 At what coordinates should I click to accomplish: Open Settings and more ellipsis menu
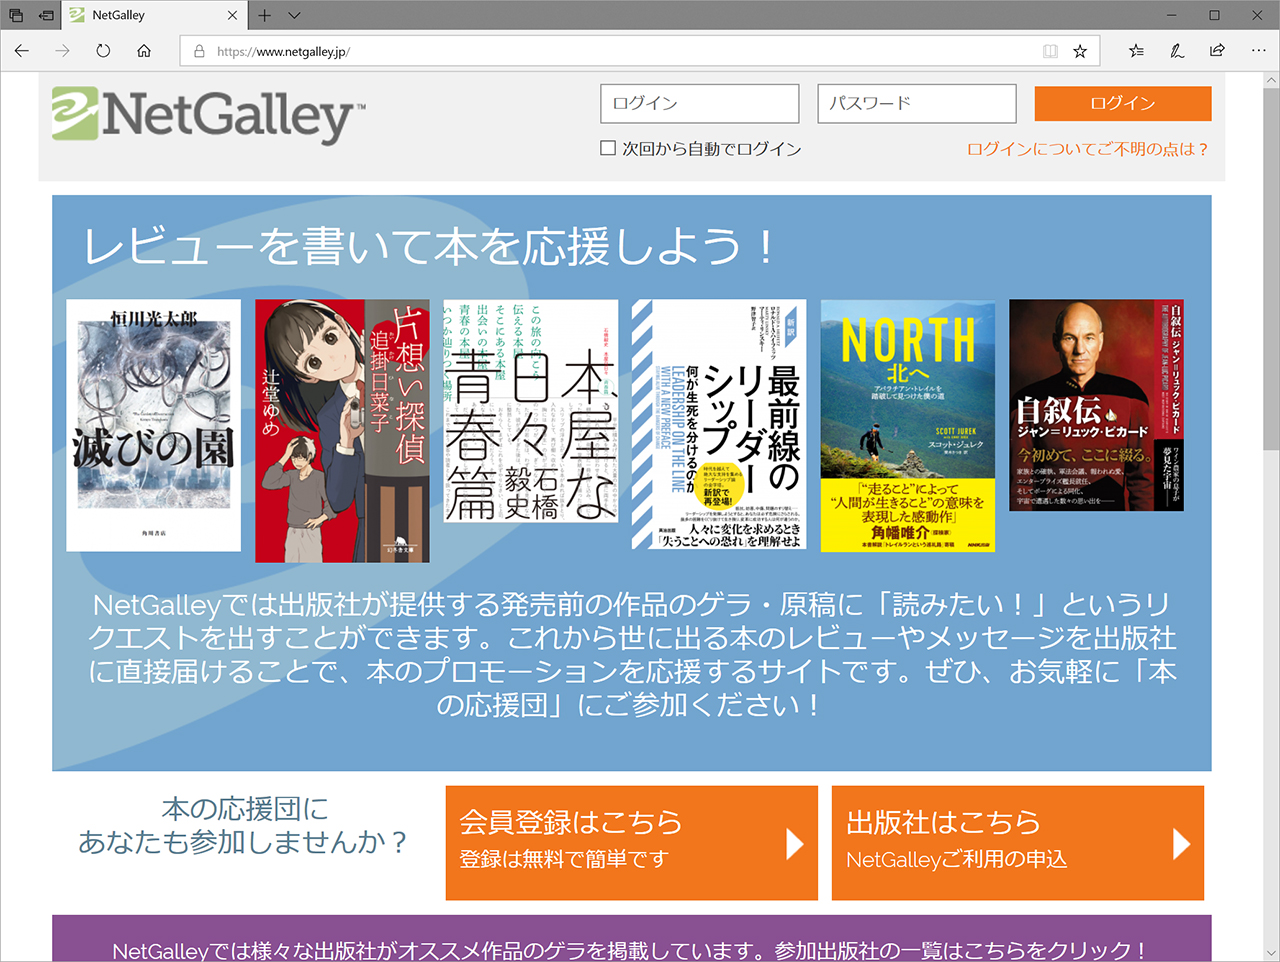[1258, 51]
